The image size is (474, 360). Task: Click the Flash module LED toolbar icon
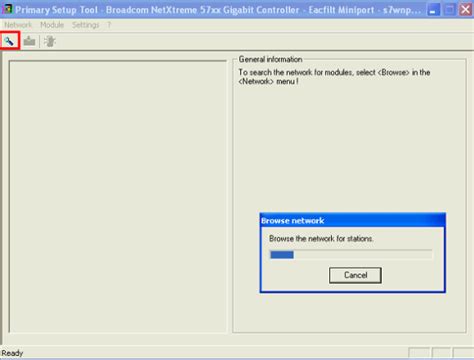click(50, 41)
